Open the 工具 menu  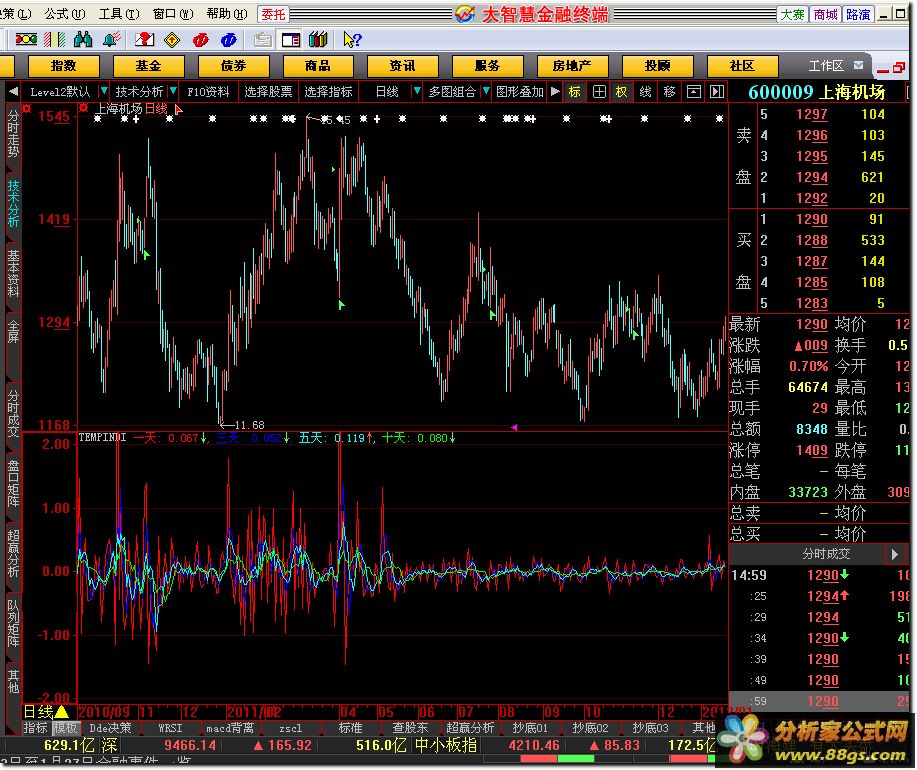pyautogui.click(x=119, y=13)
